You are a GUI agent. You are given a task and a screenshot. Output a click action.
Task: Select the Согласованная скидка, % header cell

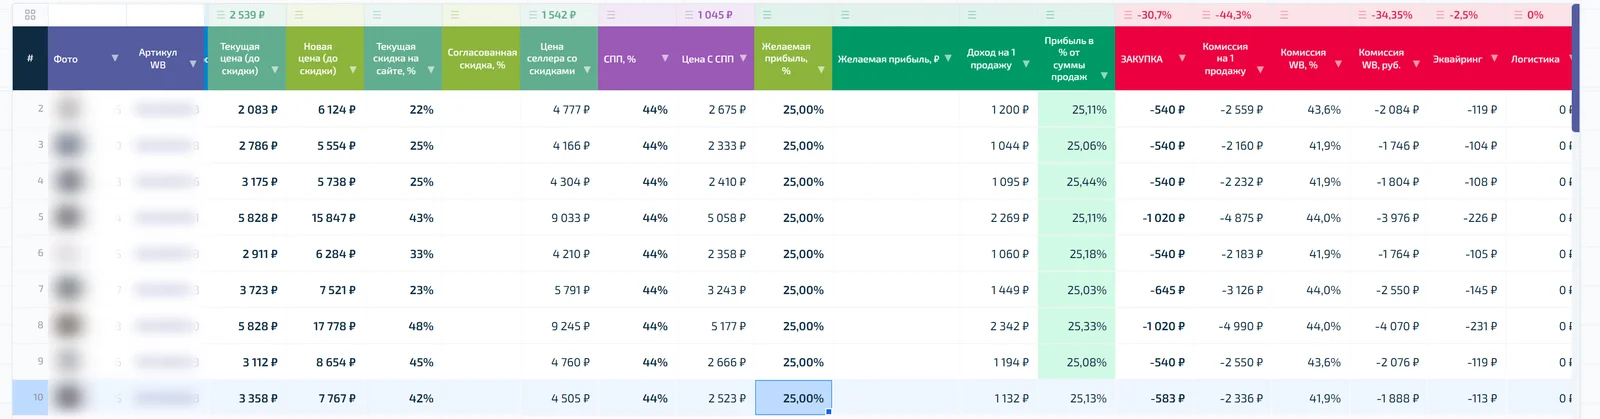tap(481, 58)
